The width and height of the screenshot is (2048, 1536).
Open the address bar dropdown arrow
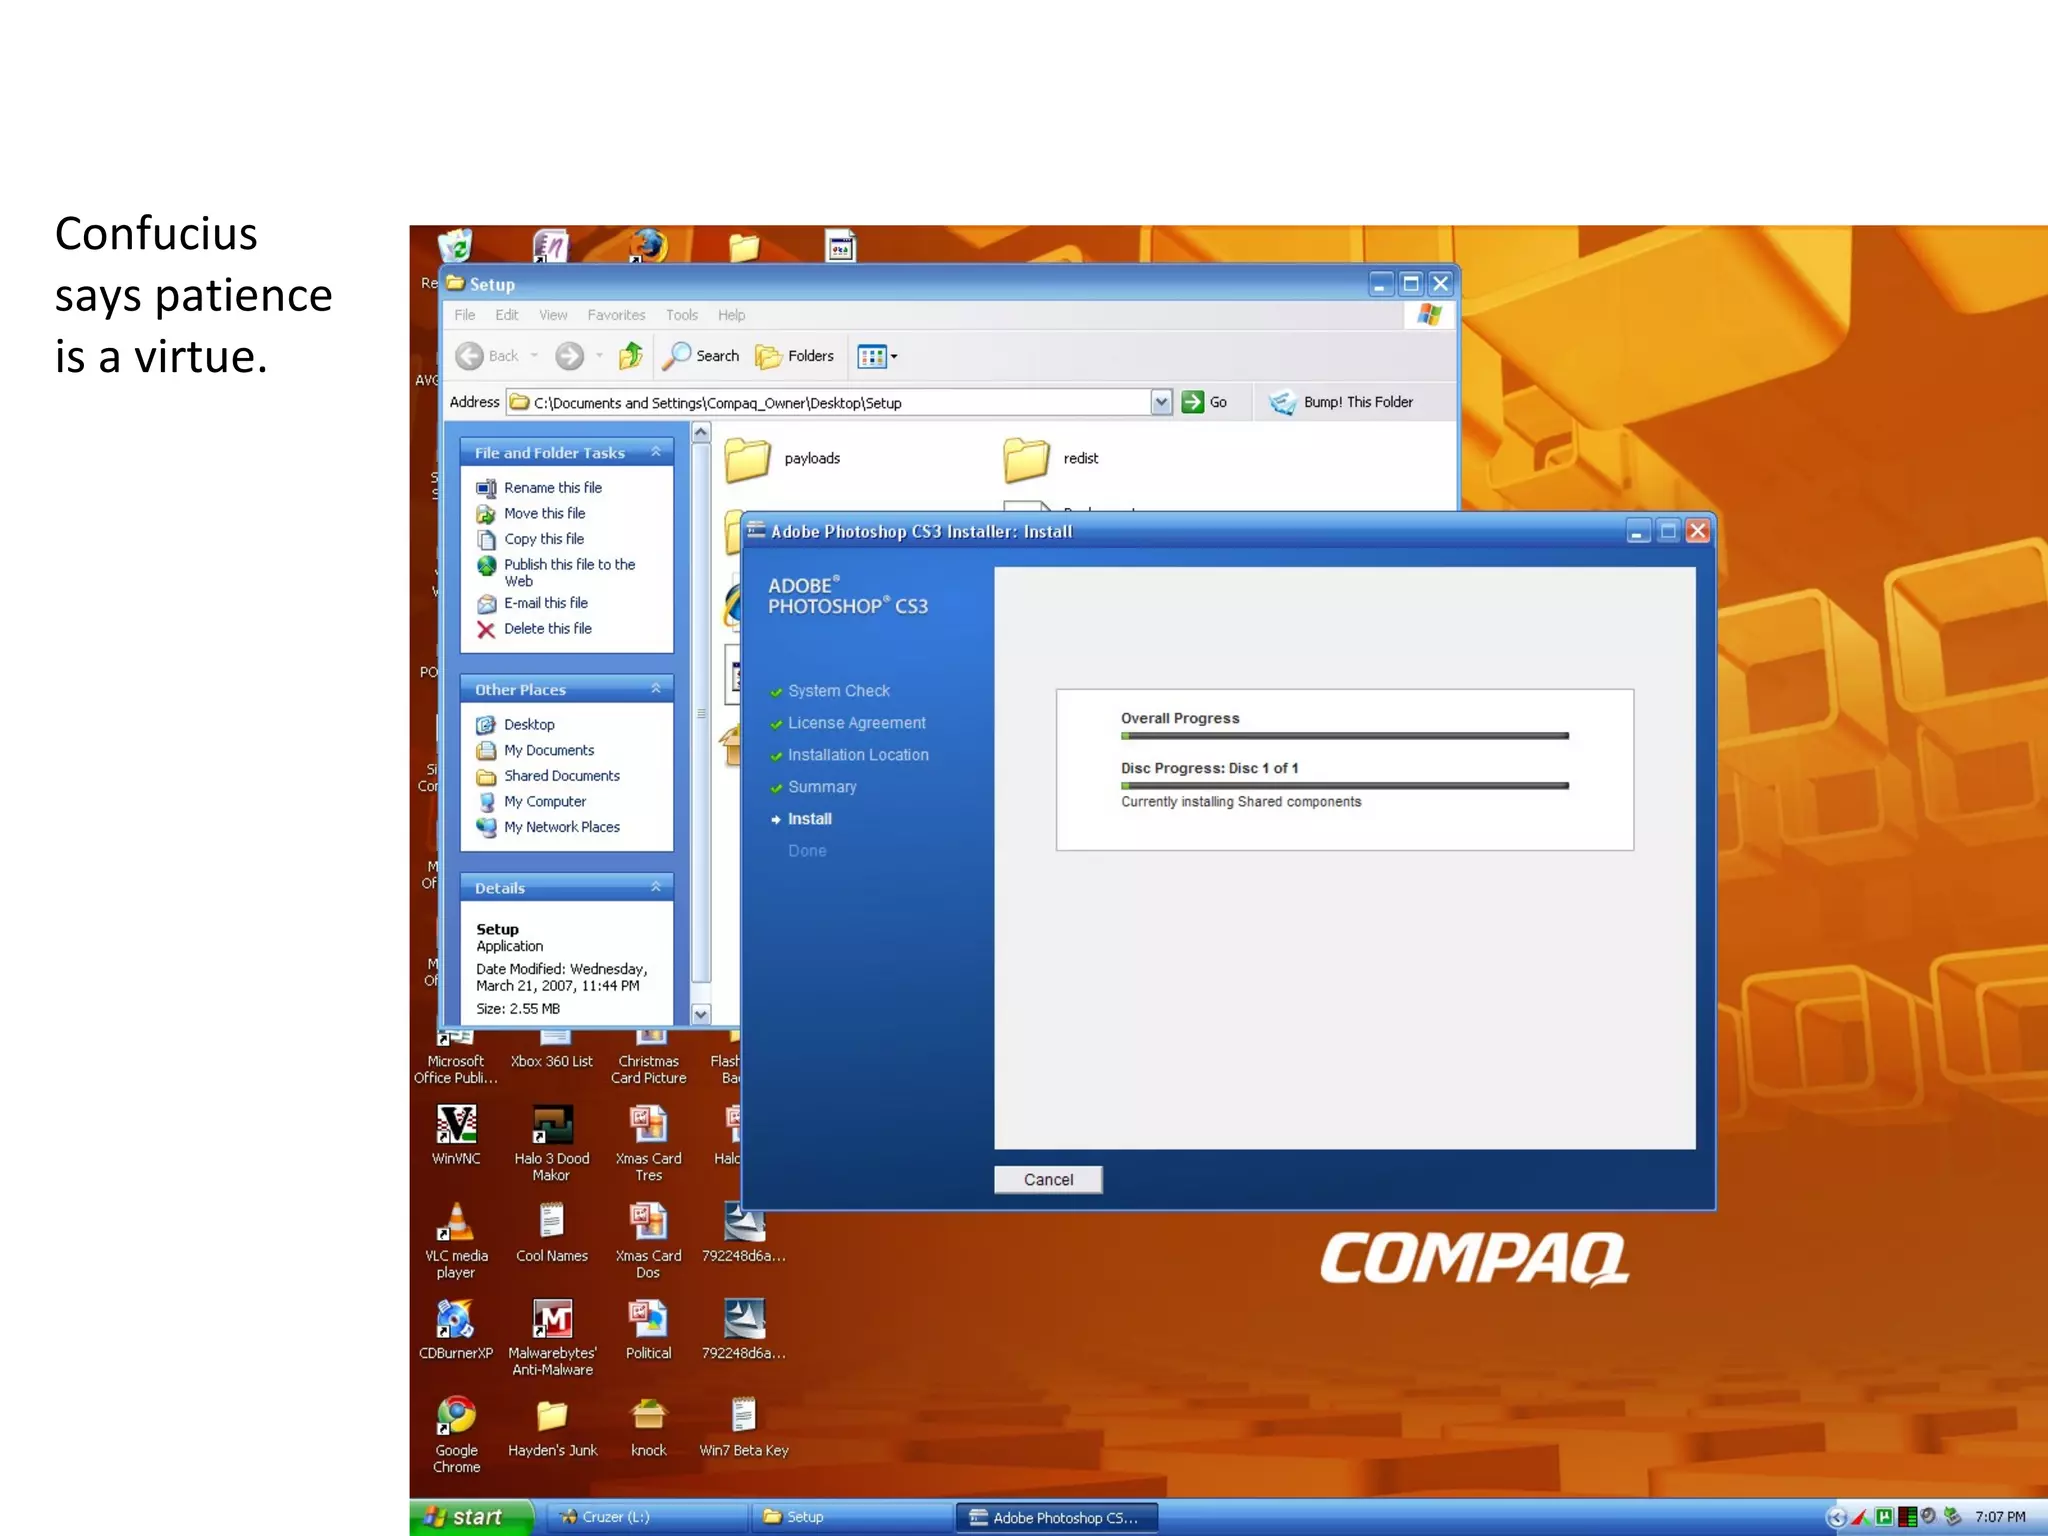[x=1161, y=402]
